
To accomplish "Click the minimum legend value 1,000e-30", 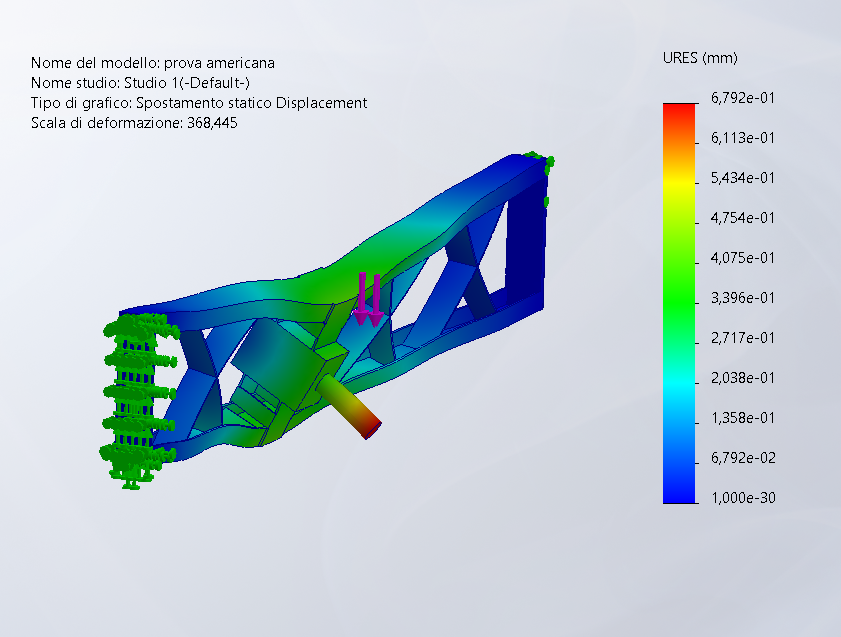I will [743, 498].
